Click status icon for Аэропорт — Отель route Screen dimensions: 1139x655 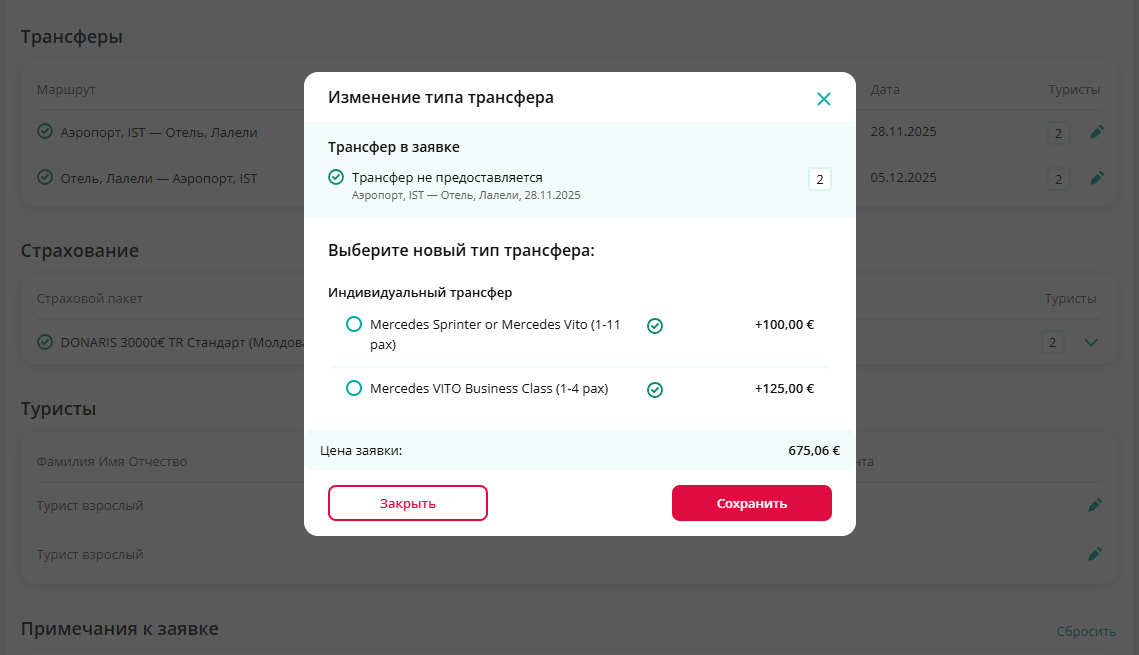pyautogui.click(x=45, y=131)
